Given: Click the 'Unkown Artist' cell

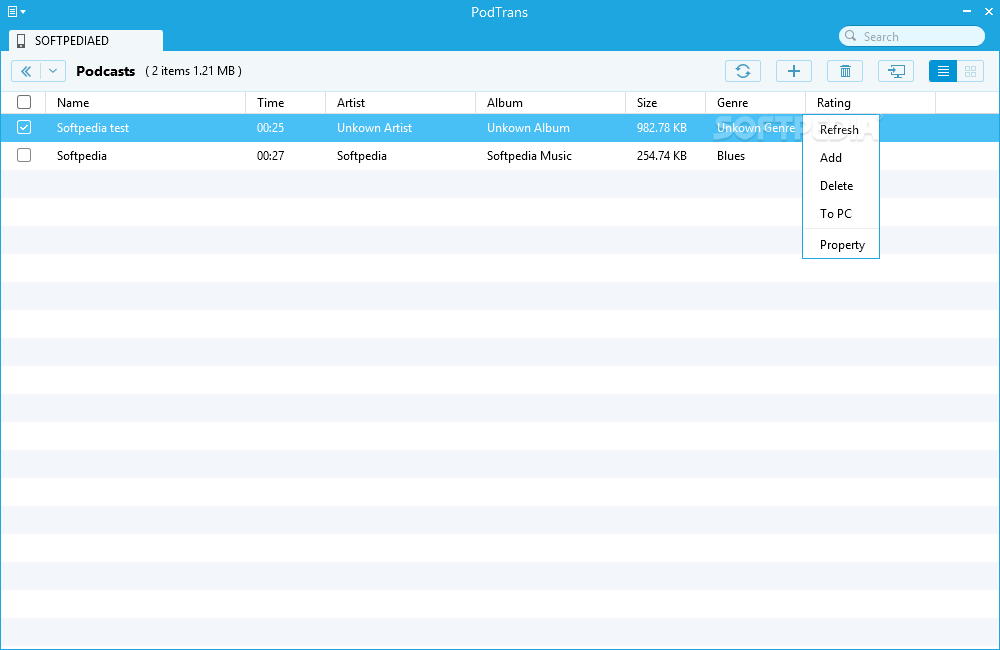Looking at the screenshot, I should click(x=374, y=128).
